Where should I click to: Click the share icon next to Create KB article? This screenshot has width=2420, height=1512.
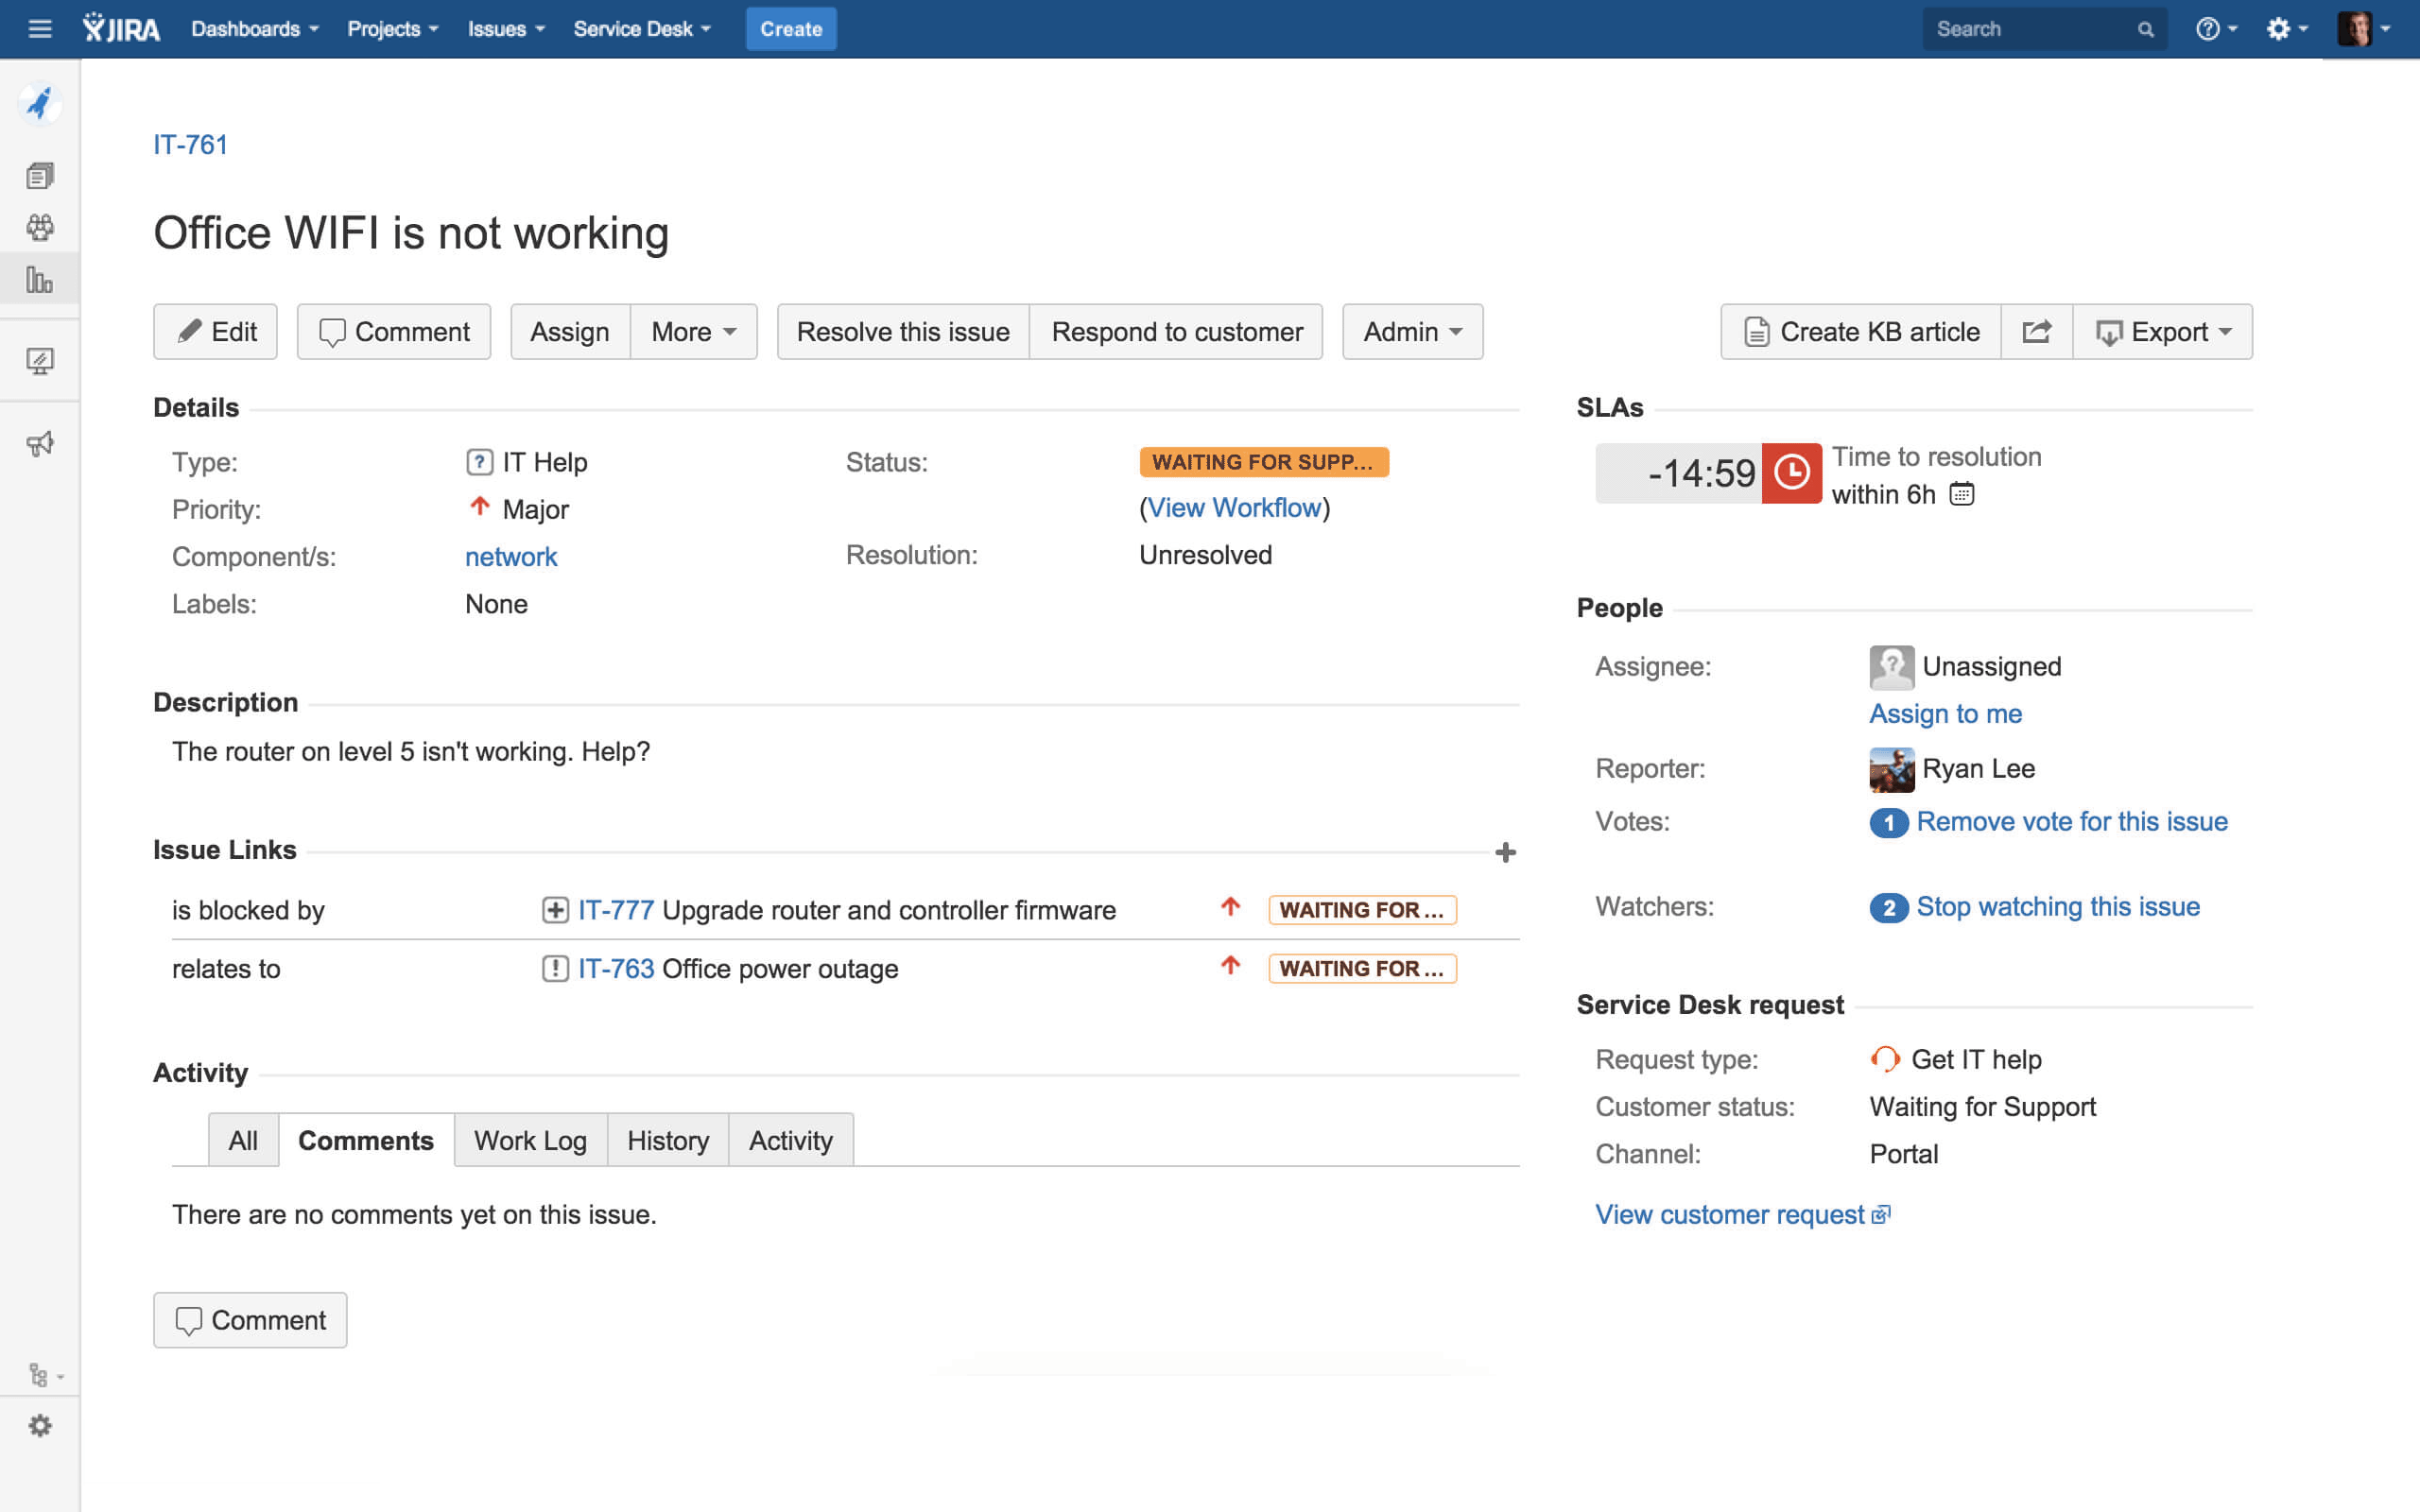coord(2037,331)
